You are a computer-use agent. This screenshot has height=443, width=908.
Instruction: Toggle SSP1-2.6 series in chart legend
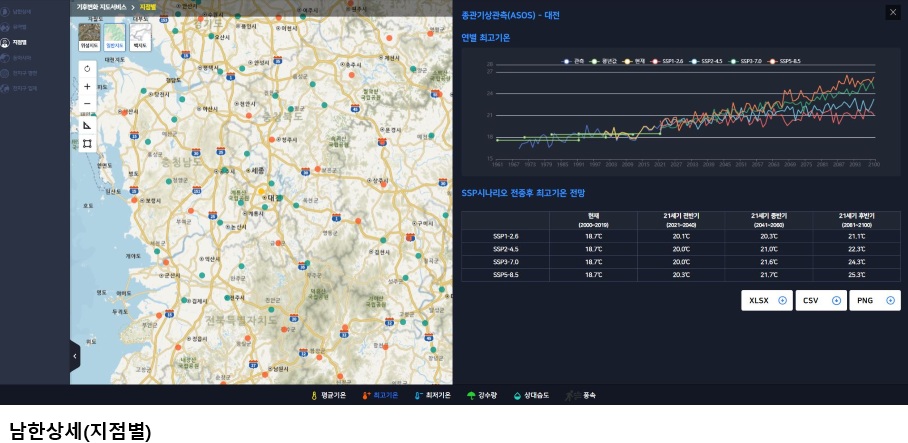pos(668,61)
